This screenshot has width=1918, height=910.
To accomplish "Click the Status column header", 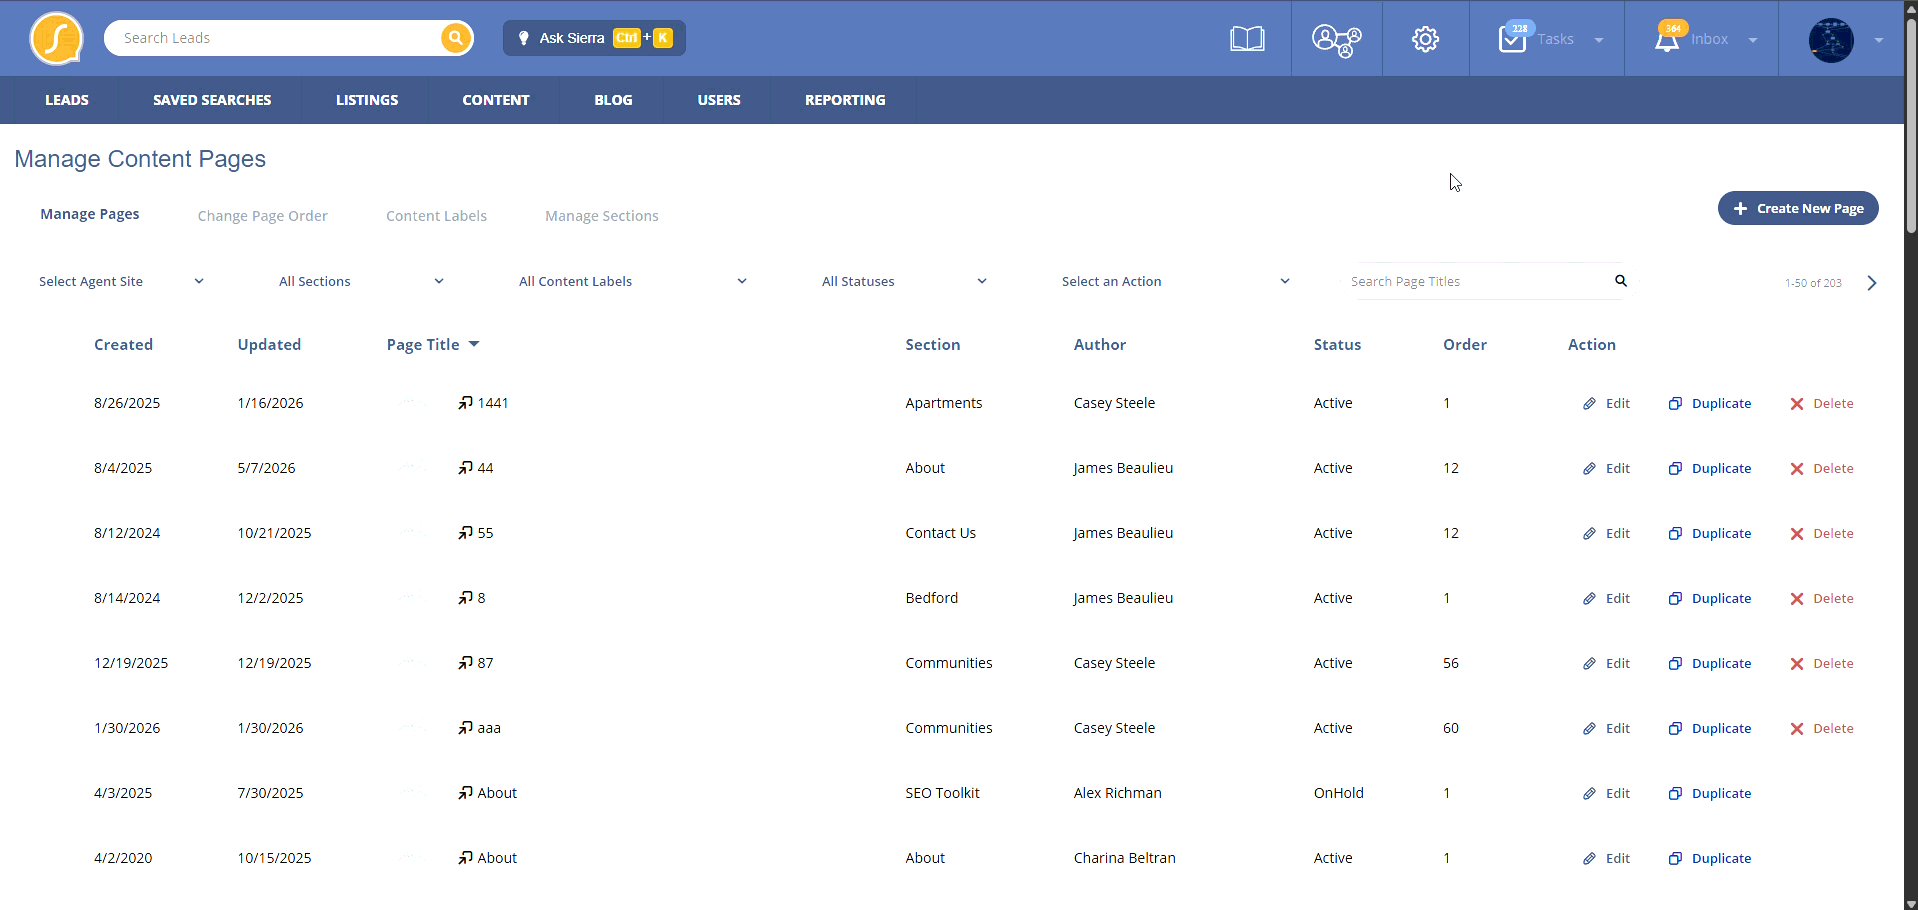I will [1337, 344].
